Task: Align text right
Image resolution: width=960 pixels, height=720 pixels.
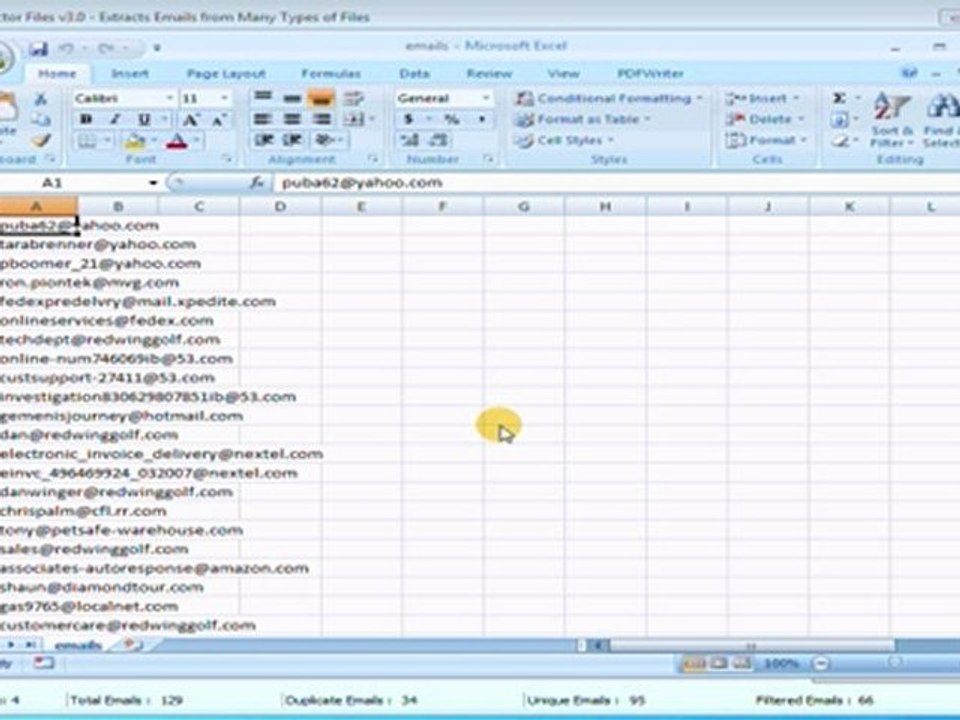Action: [x=321, y=119]
